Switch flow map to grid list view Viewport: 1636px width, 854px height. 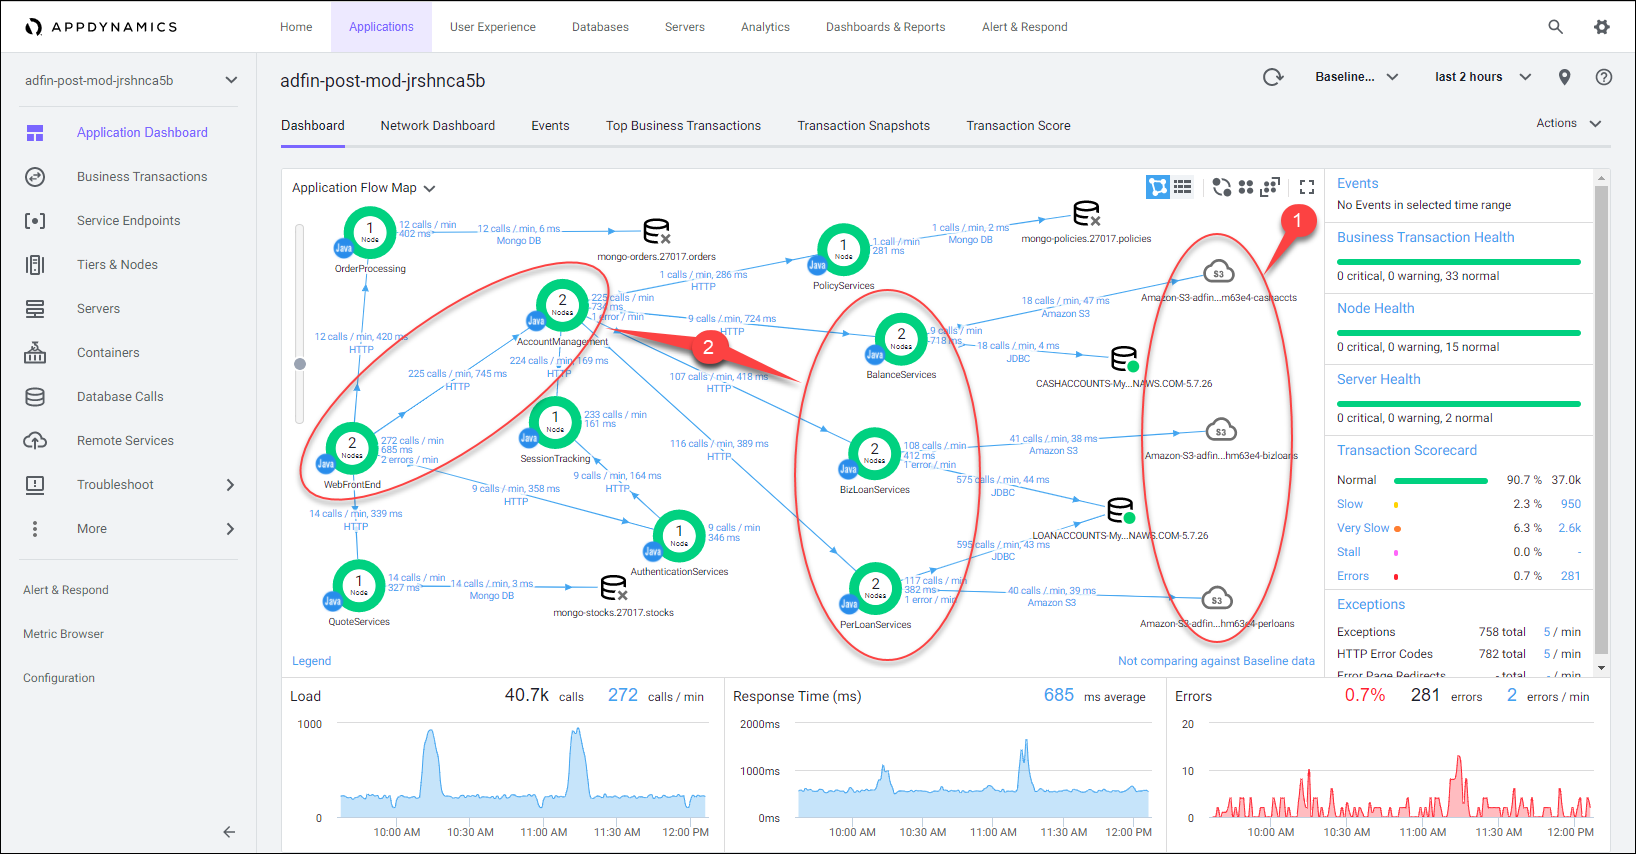click(x=1183, y=187)
